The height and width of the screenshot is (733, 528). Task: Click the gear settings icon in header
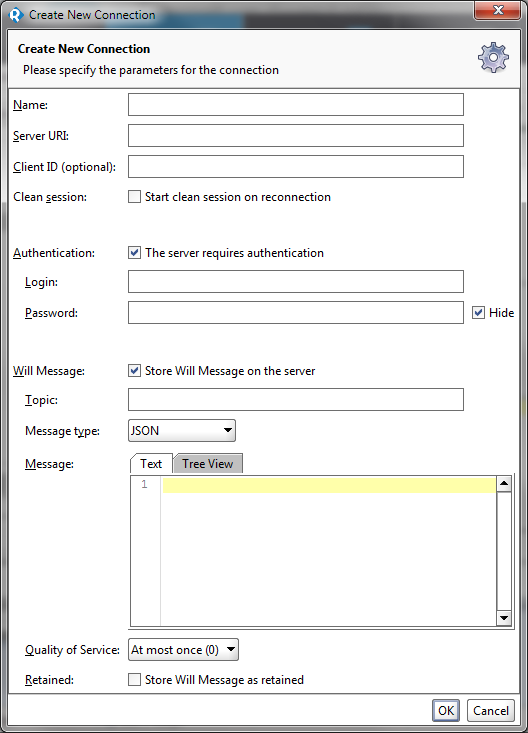click(493, 57)
